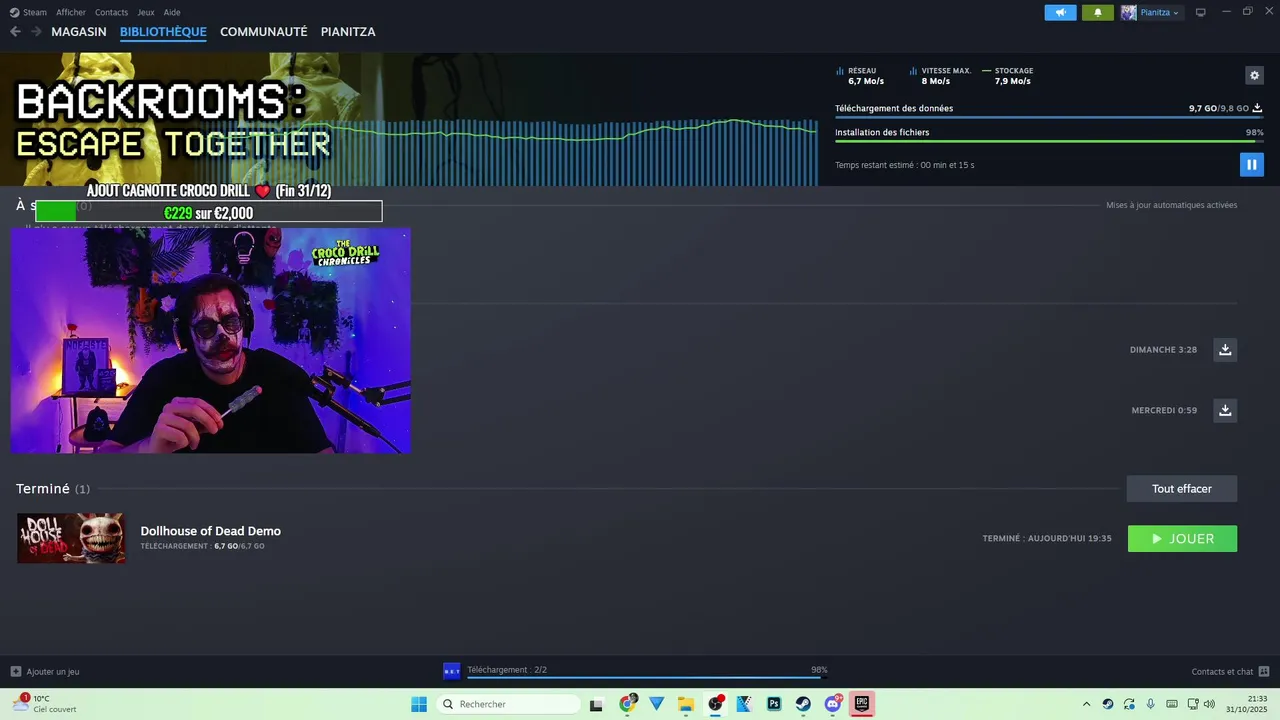Image resolution: width=1280 pixels, height=720 pixels.
Task: Click download icon for DIMANCHE 3:28
Action: [x=1225, y=349]
